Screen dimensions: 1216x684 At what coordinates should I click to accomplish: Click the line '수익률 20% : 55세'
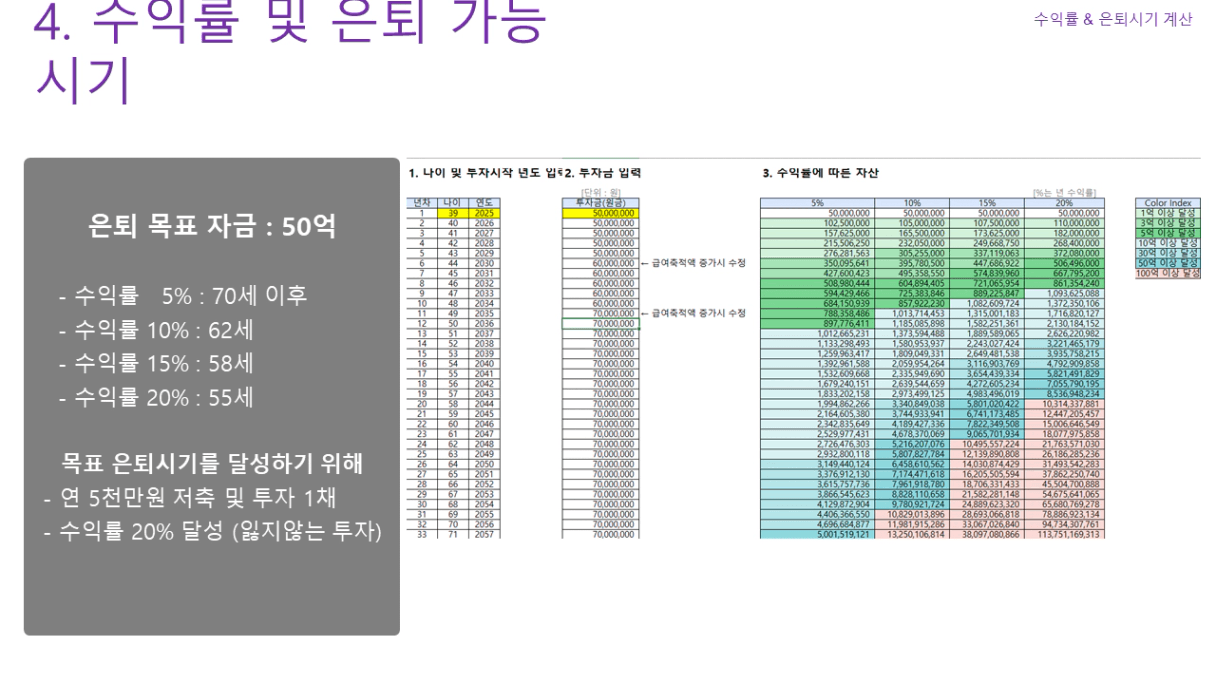(156, 397)
